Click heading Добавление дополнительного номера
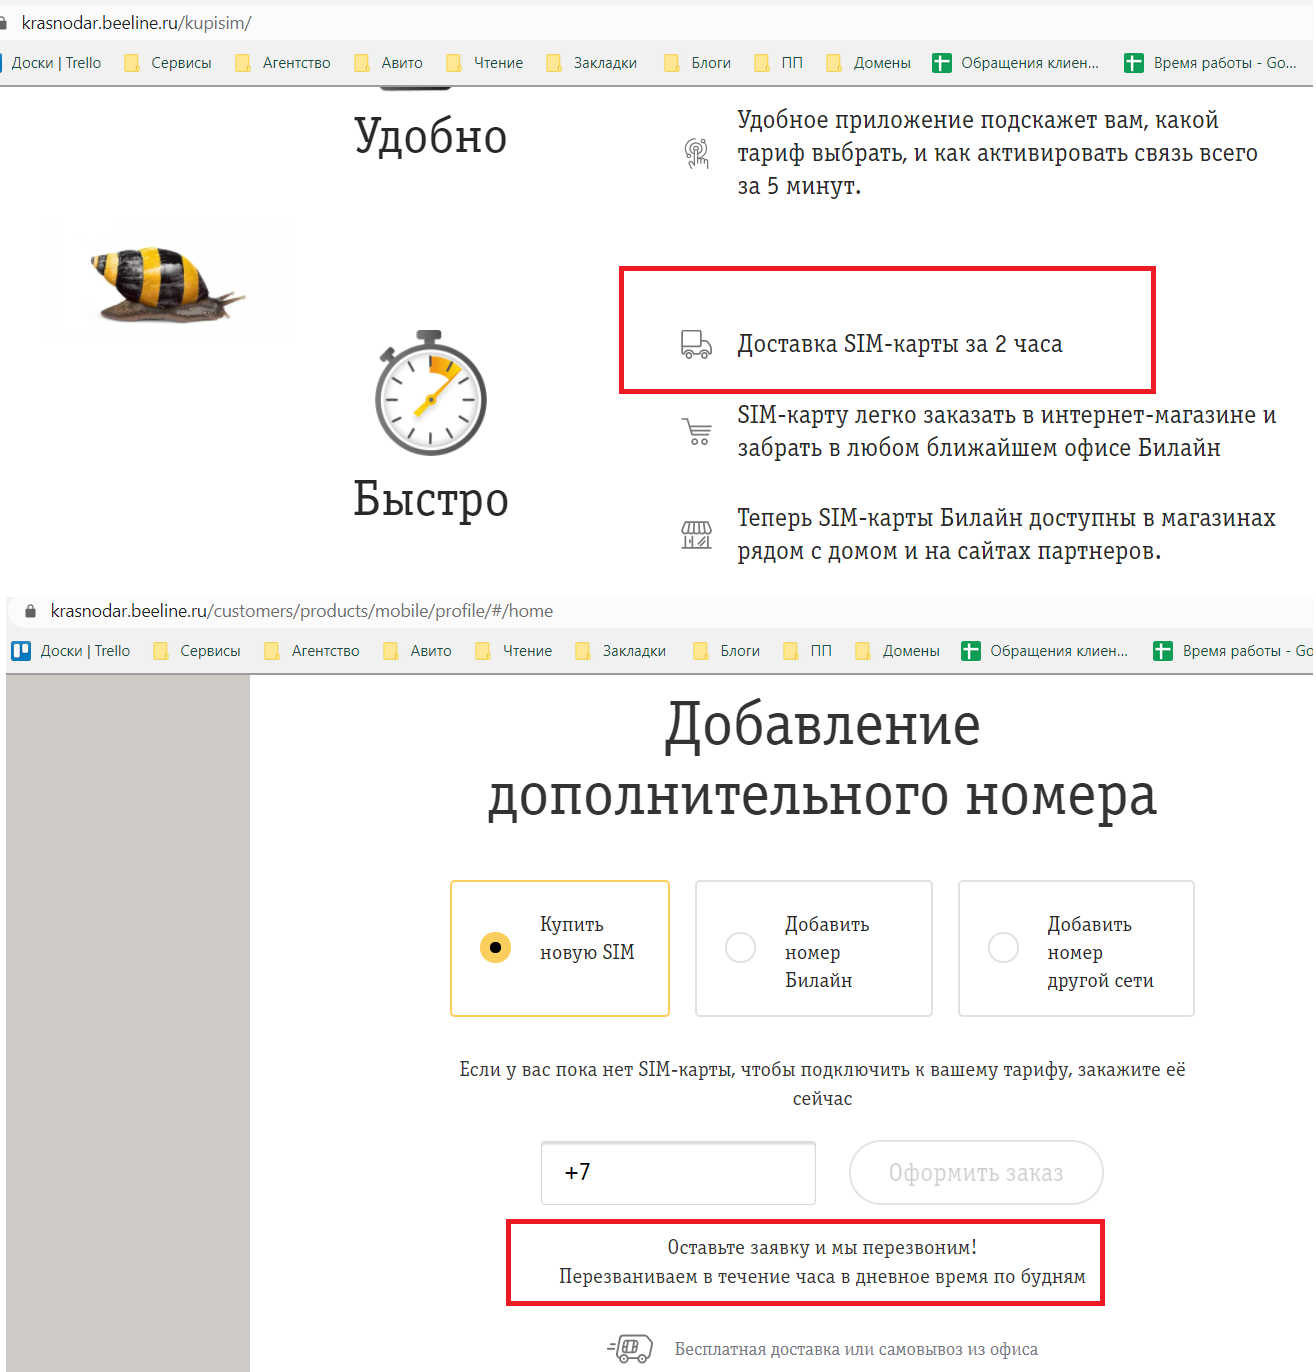 (x=823, y=760)
